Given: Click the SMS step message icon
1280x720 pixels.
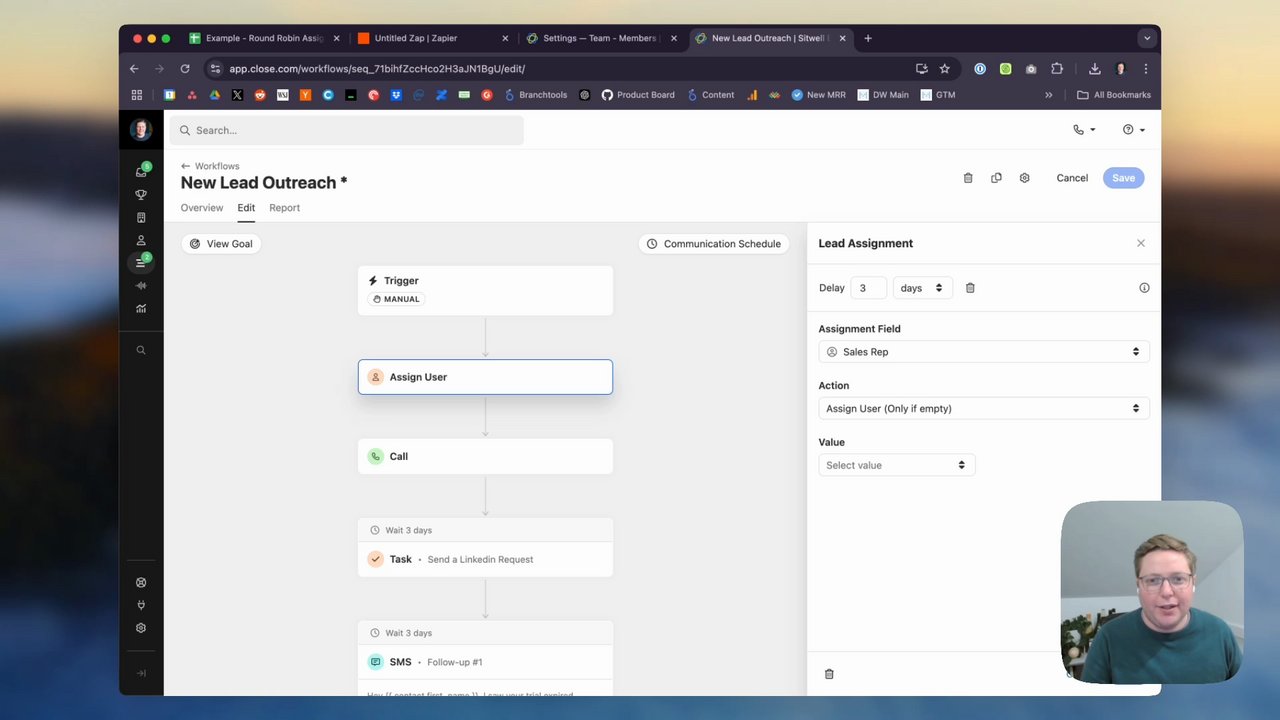Looking at the screenshot, I should pyautogui.click(x=375, y=662).
